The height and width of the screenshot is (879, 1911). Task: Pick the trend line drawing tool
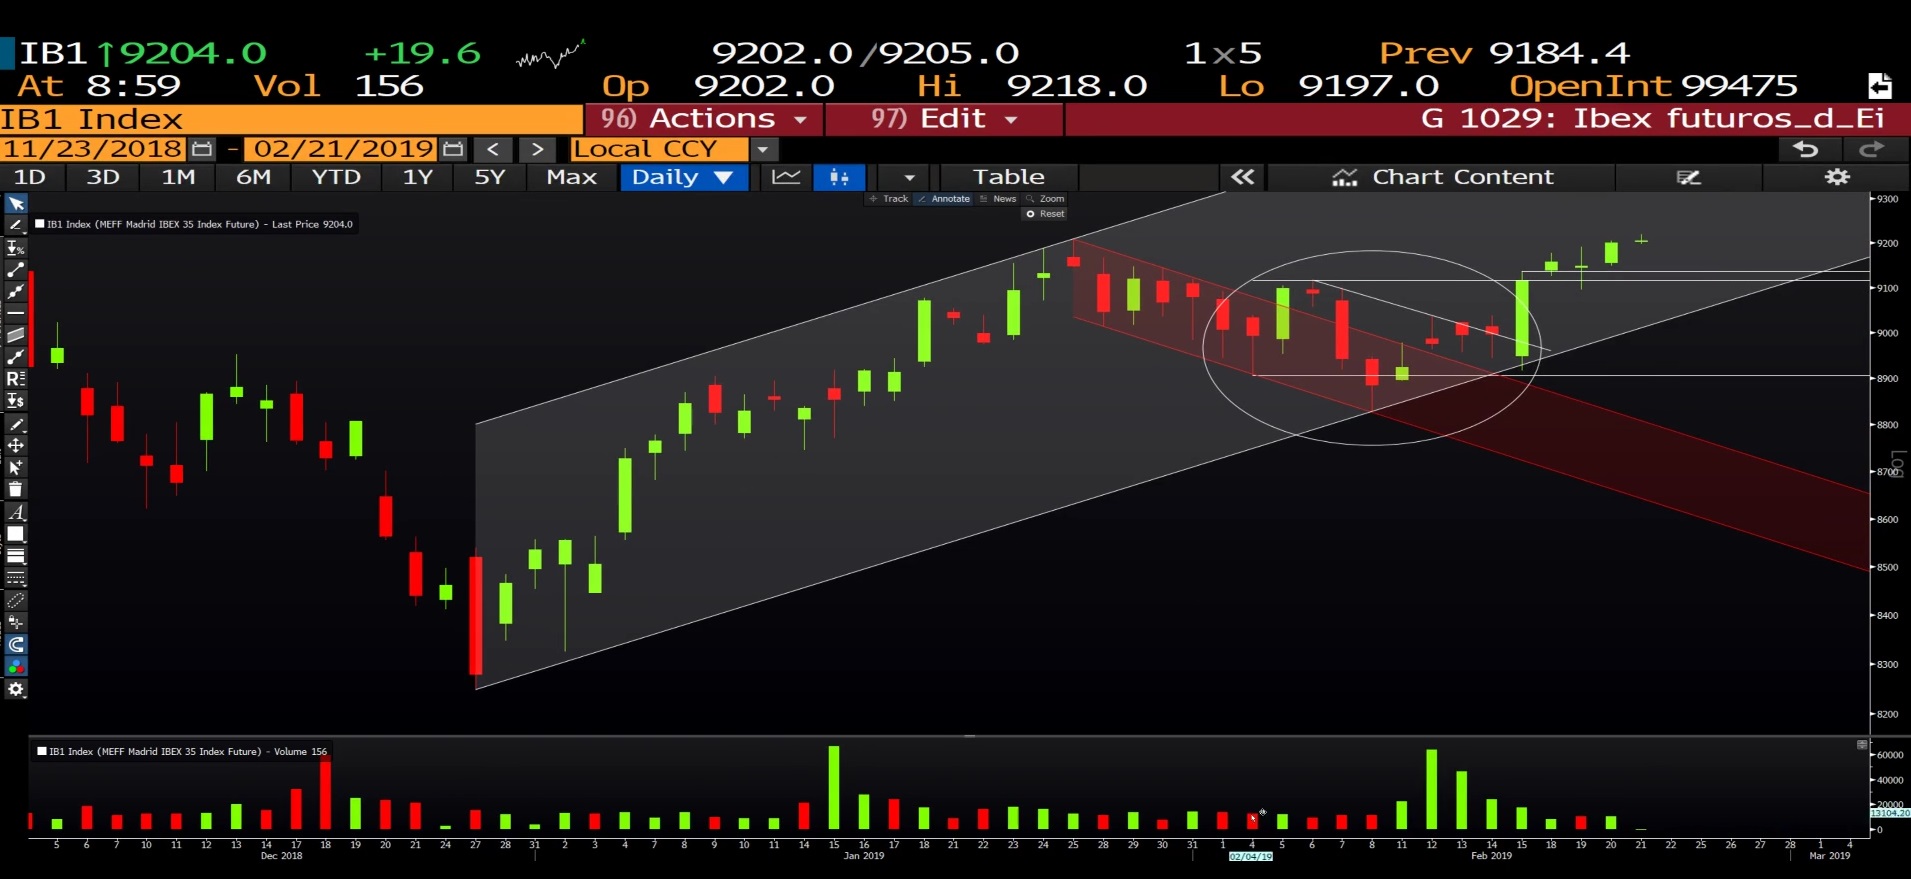coord(16,270)
